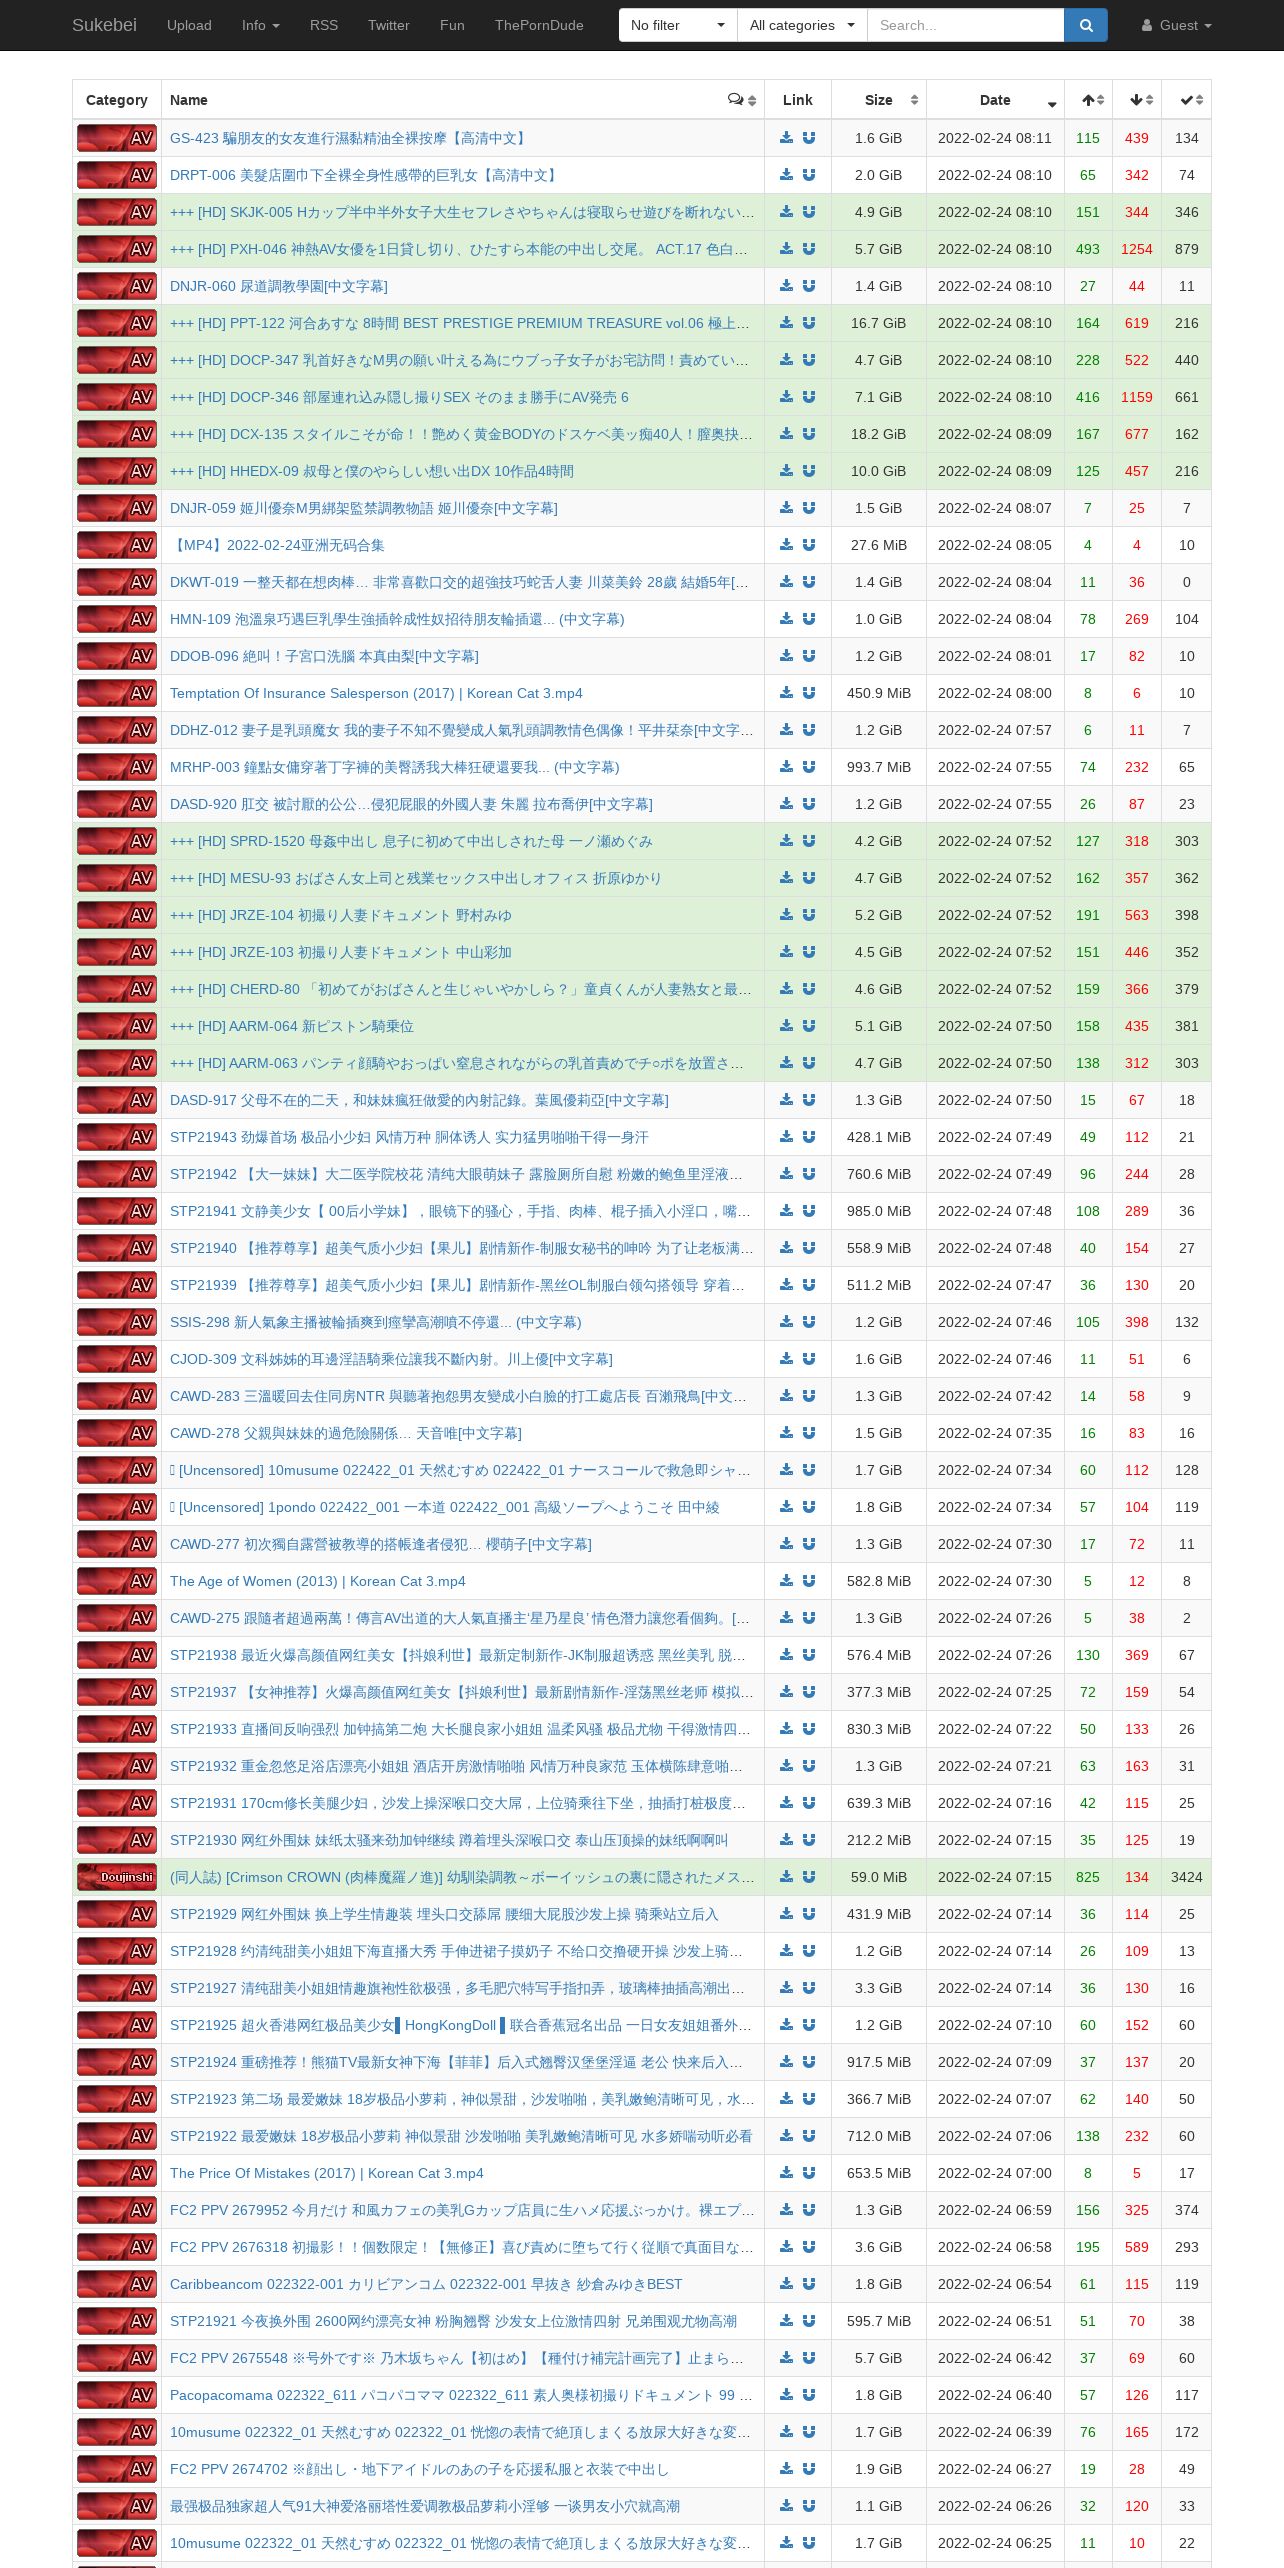Download torrent for SSIS-298 row
1284x2568 pixels.
click(x=787, y=1322)
